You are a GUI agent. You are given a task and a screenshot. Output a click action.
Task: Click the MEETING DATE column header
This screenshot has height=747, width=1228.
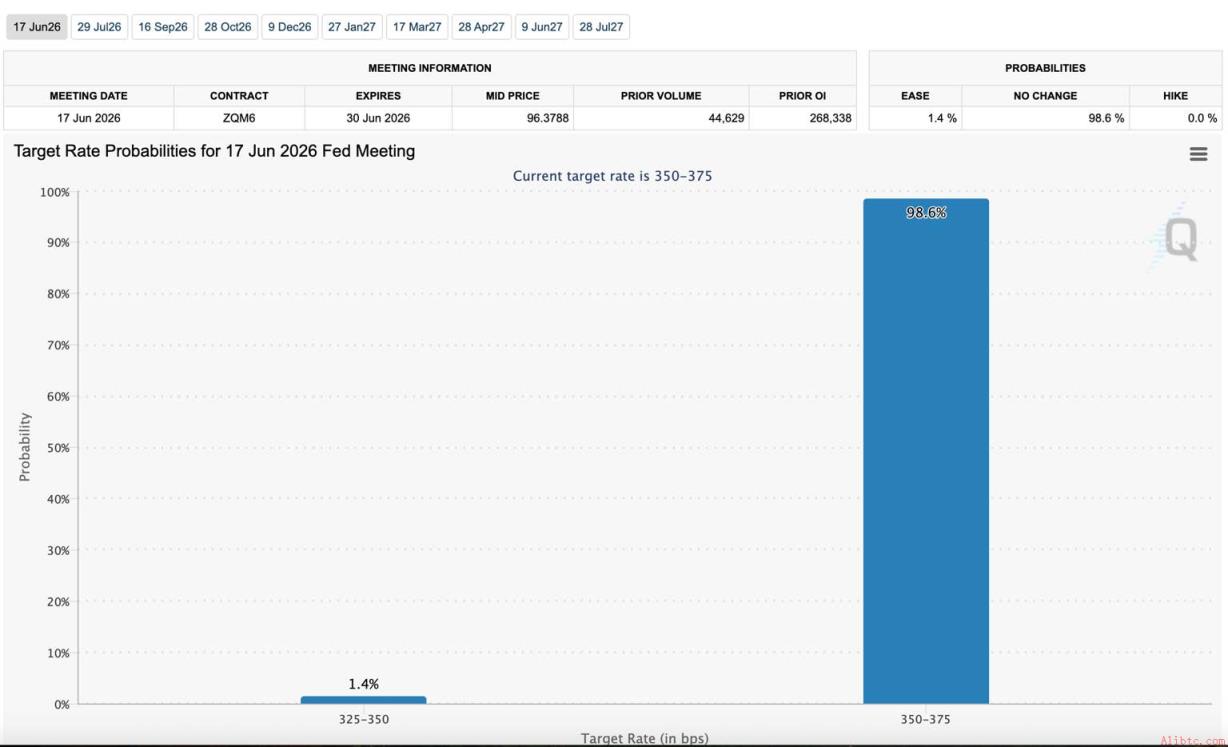pyautogui.click(x=89, y=96)
